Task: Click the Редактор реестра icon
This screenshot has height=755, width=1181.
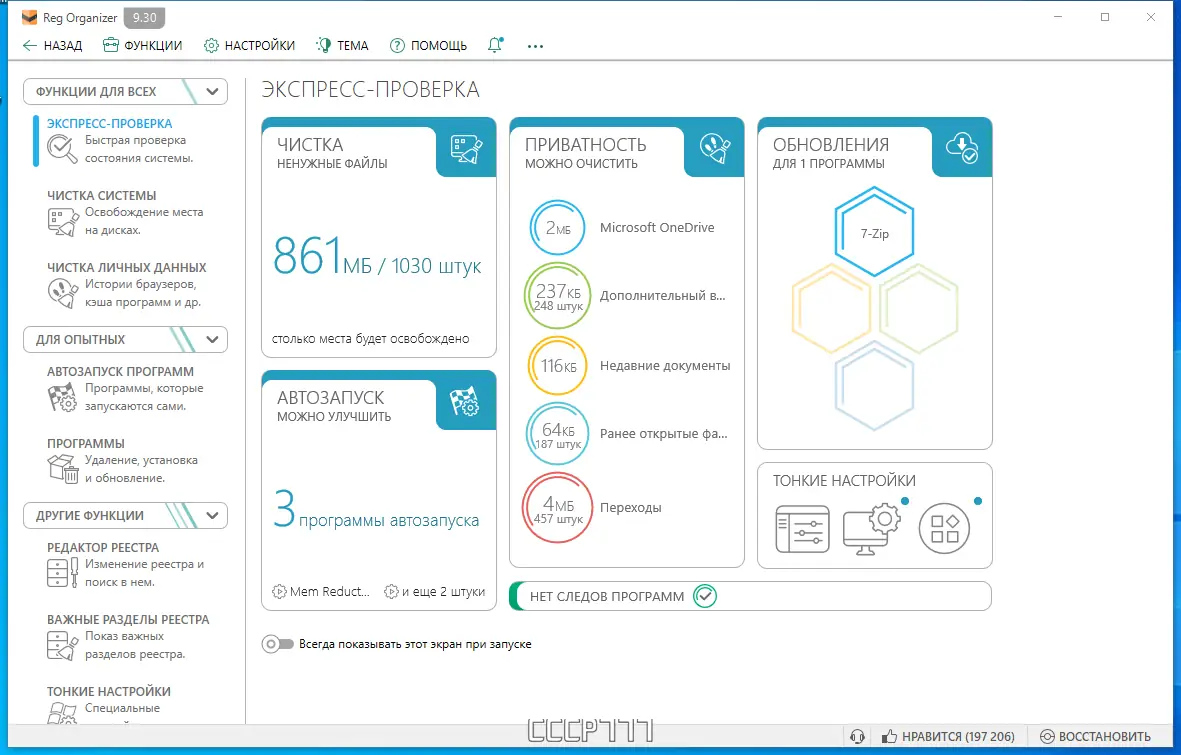Action: tap(63, 573)
